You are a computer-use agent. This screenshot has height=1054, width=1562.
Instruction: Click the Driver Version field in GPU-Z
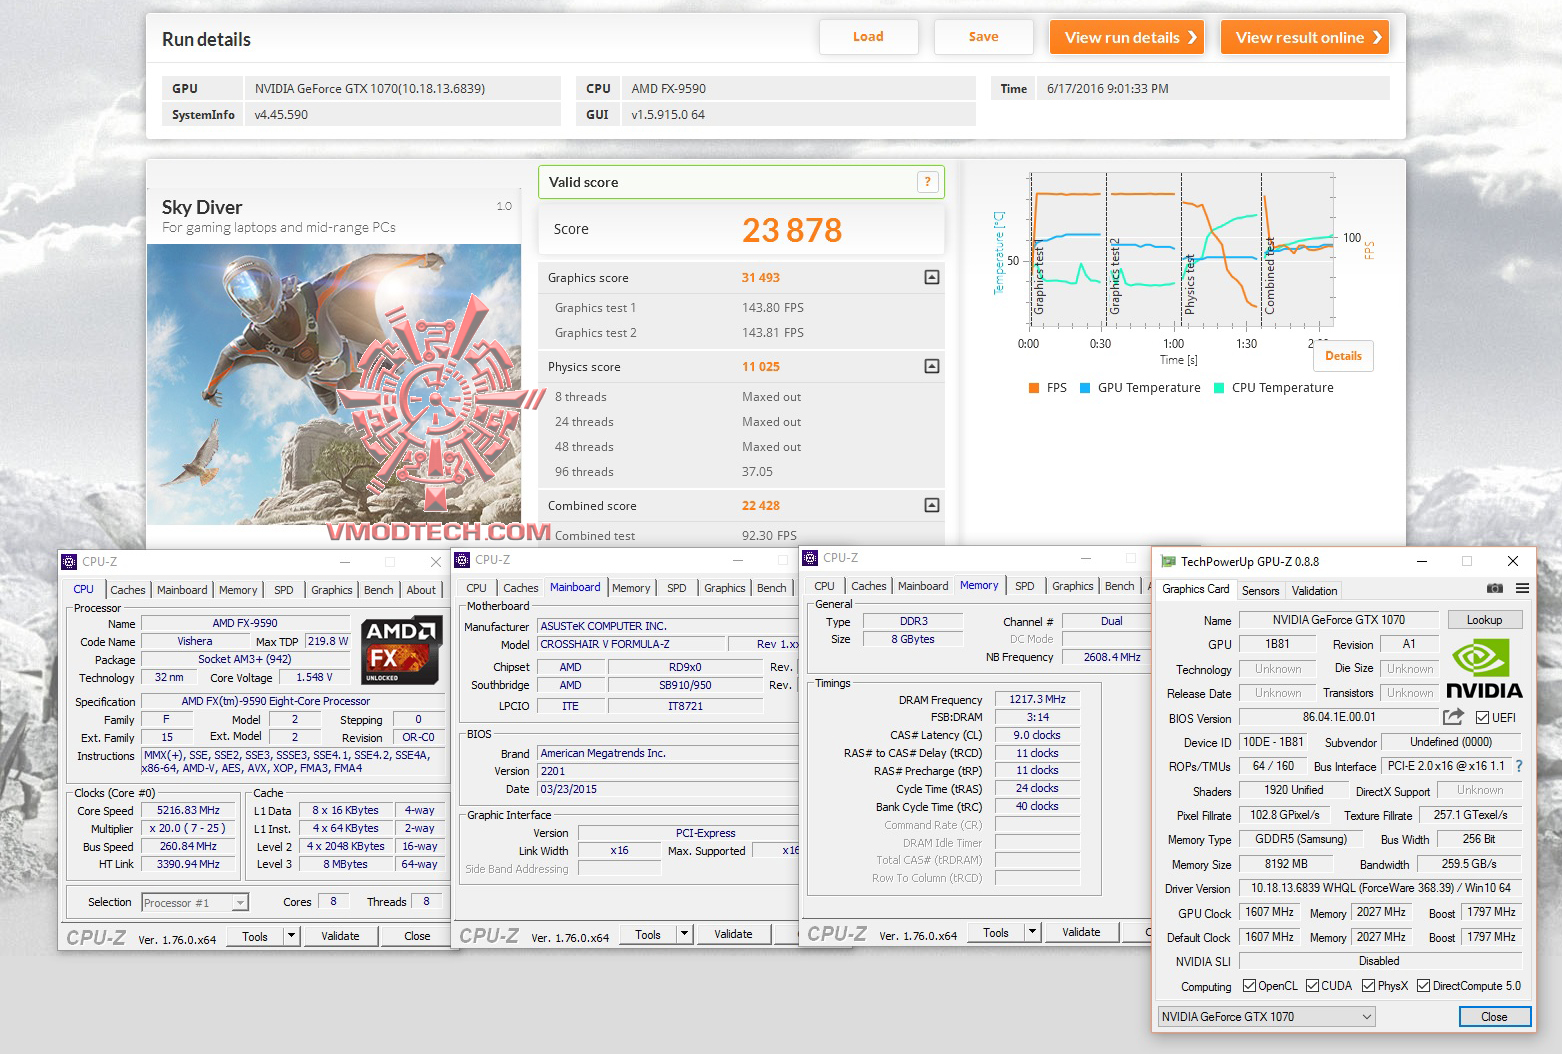(x=1380, y=888)
